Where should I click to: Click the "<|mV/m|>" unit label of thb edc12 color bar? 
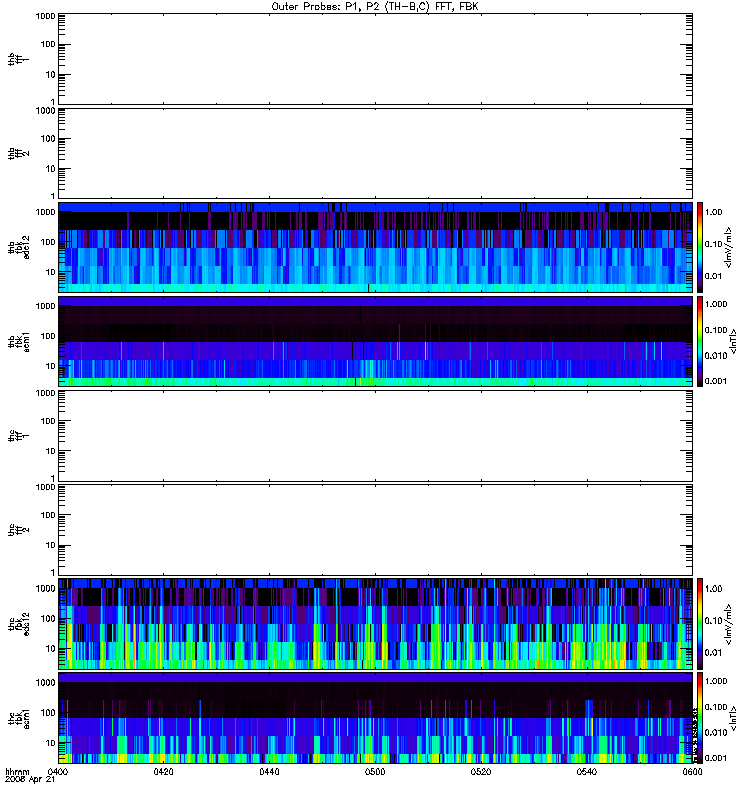729,247
